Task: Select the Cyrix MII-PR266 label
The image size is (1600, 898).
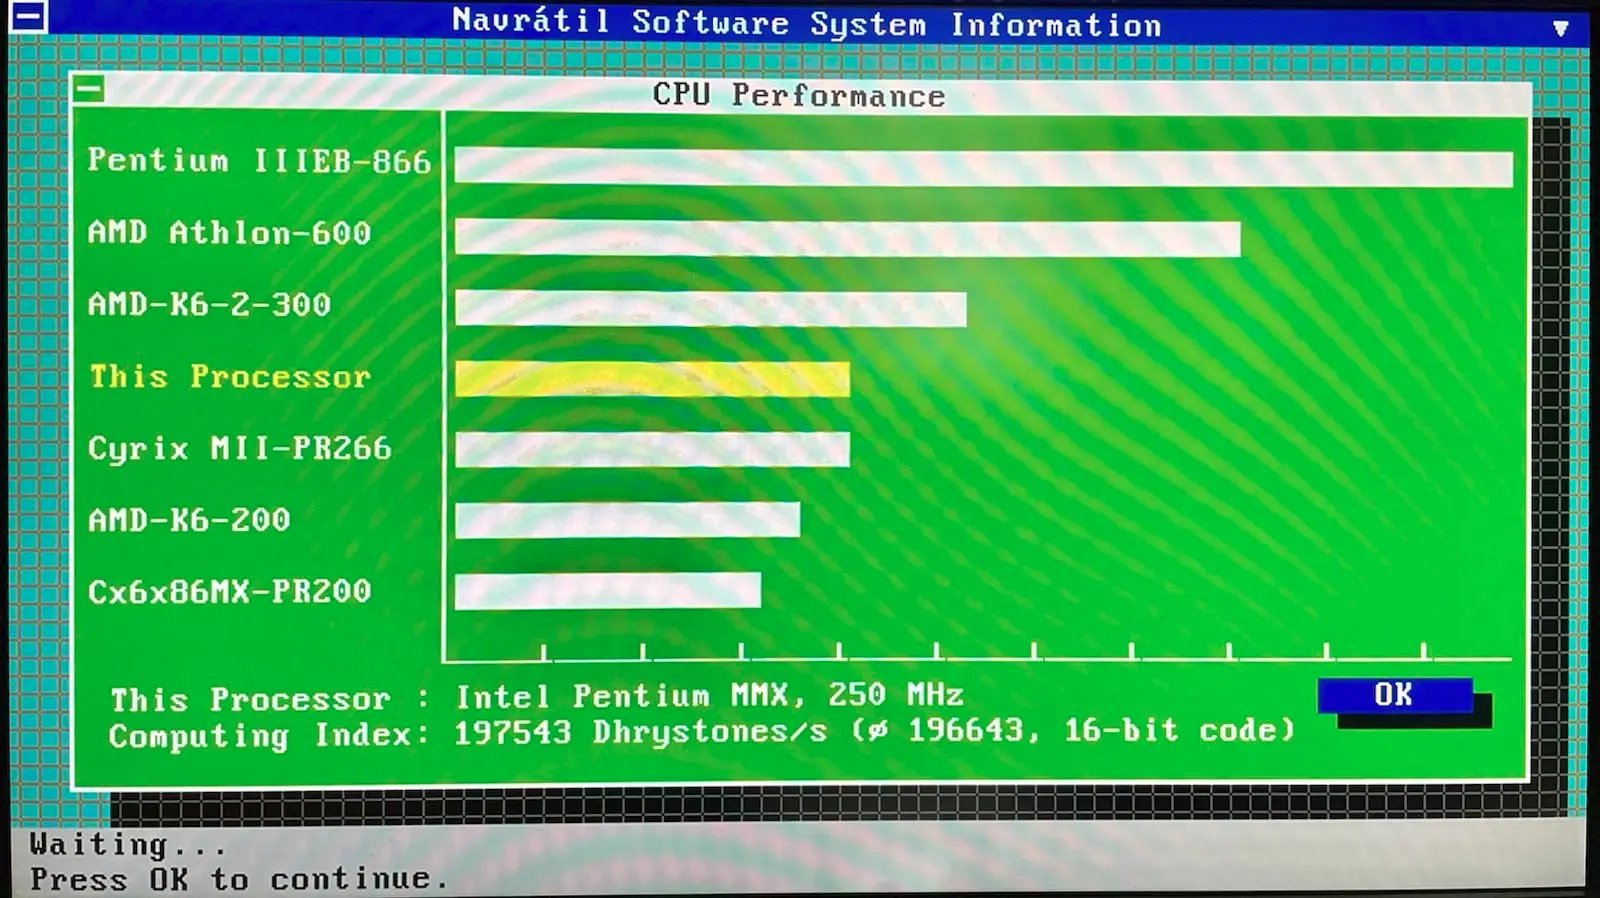Action: click(x=239, y=448)
